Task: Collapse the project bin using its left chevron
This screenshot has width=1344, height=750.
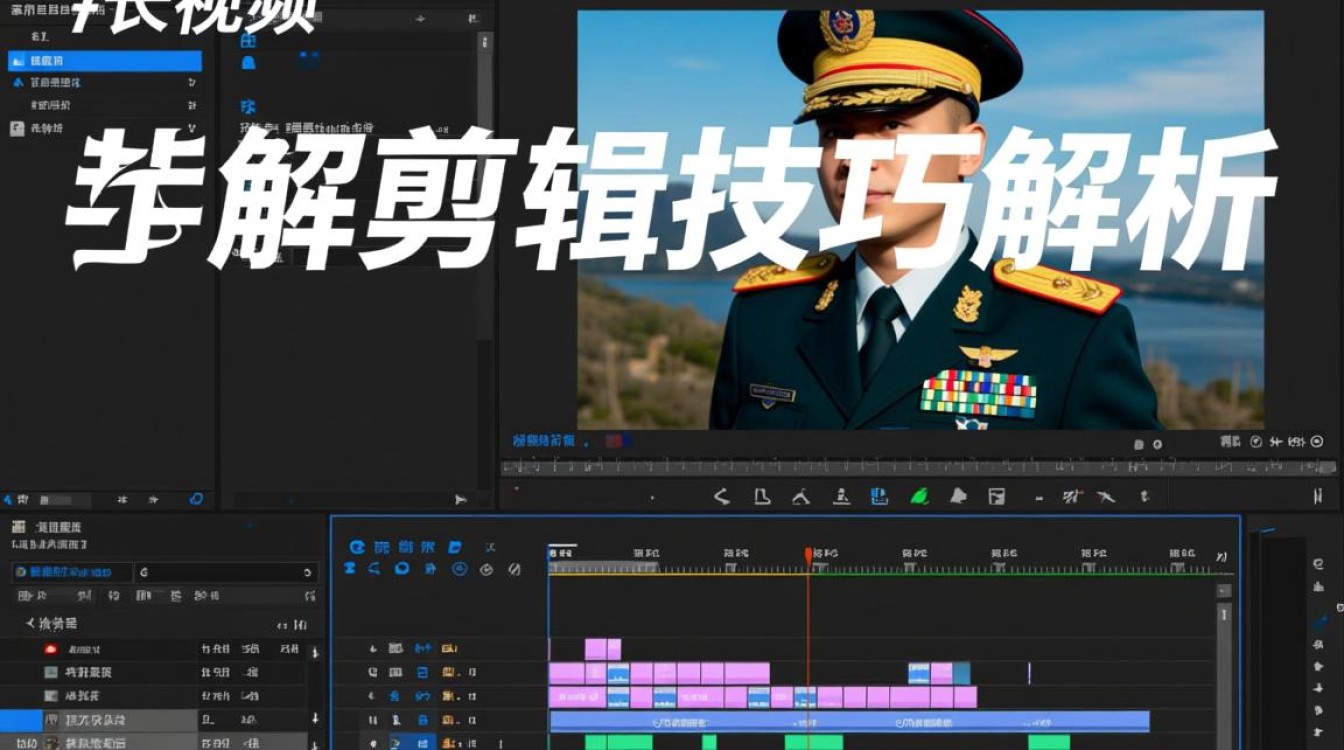Action: point(30,623)
